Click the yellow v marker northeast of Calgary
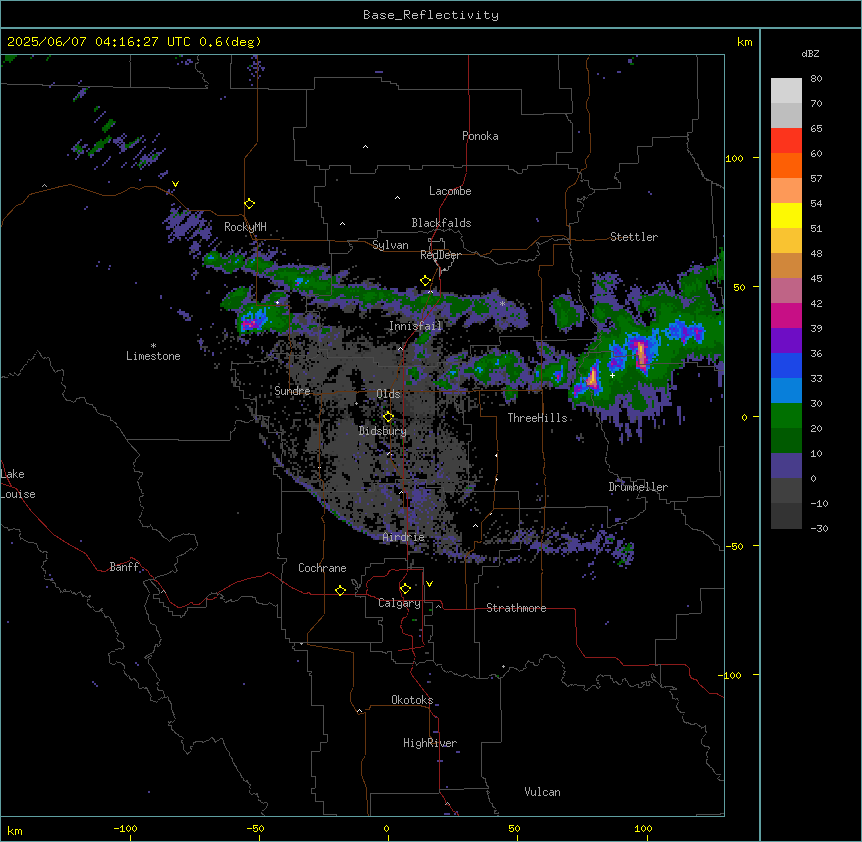862x842 pixels. (429, 584)
